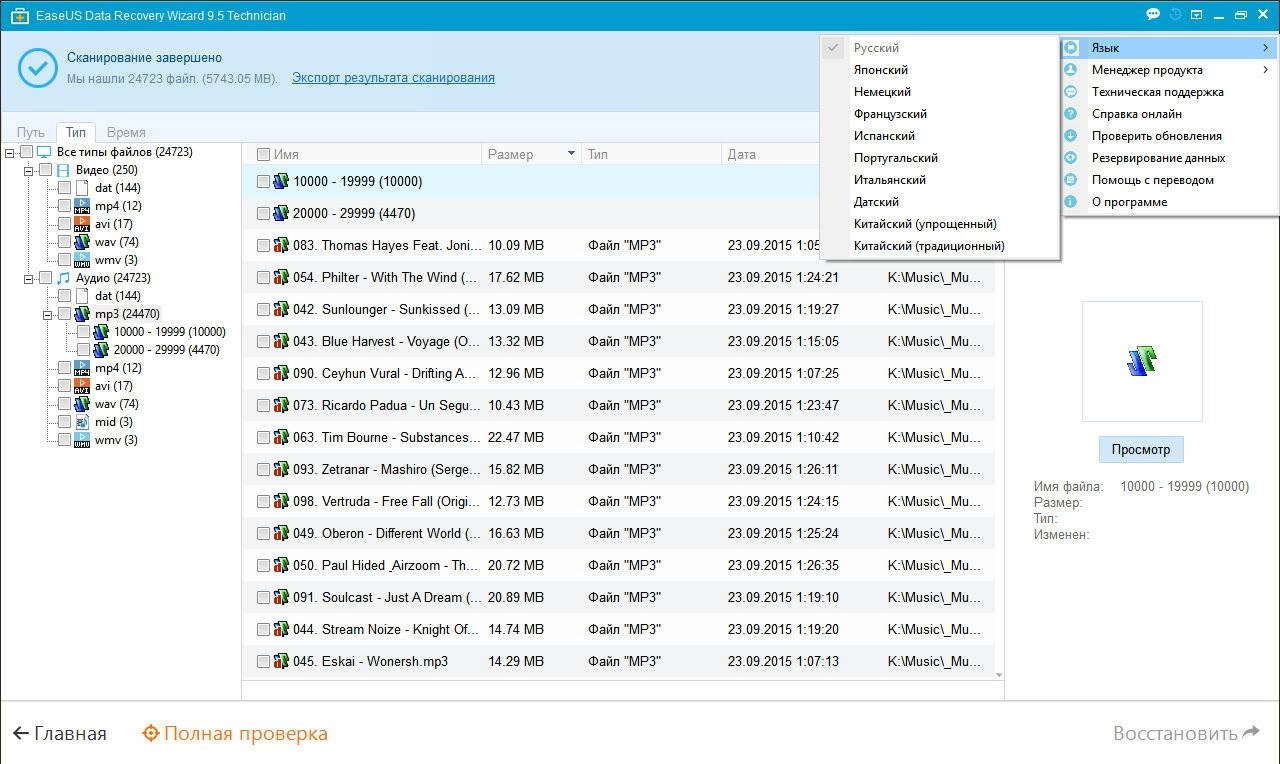Click the scan completed checkmark icon
The width and height of the screenshot is (1280, 764).
pos(37,67)
